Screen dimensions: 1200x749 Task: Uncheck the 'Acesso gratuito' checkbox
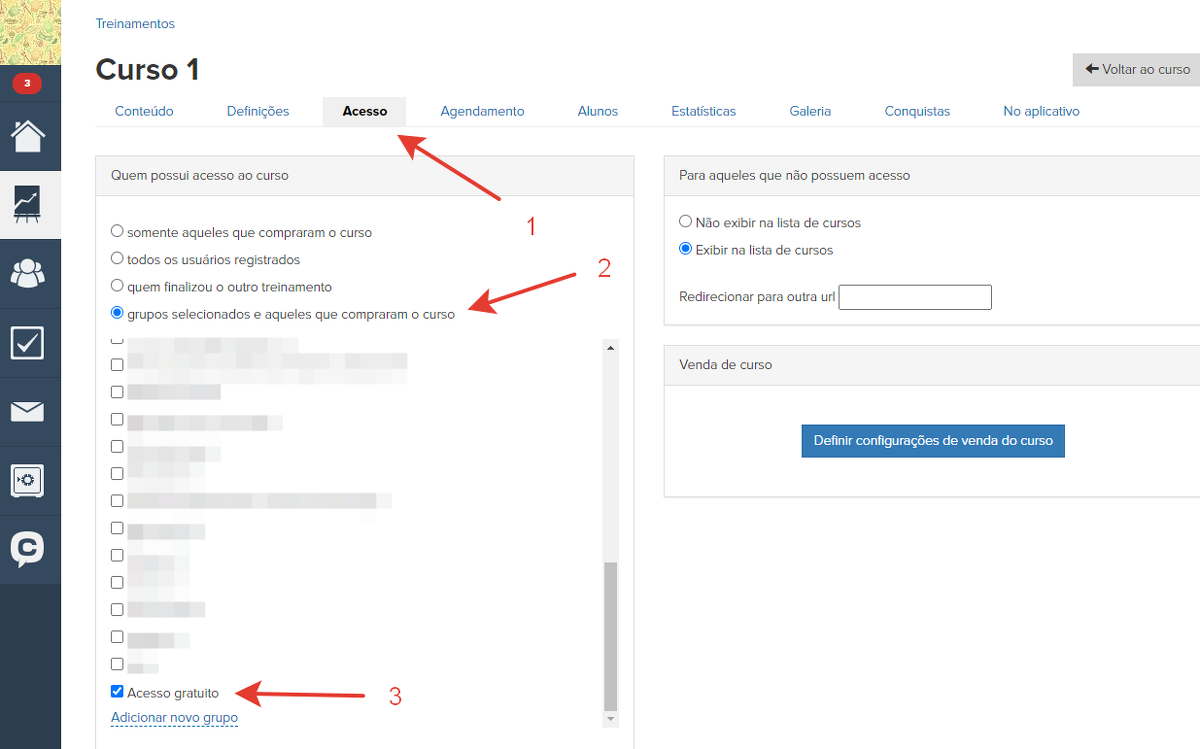pyautogui.click(x=117, y=692)
